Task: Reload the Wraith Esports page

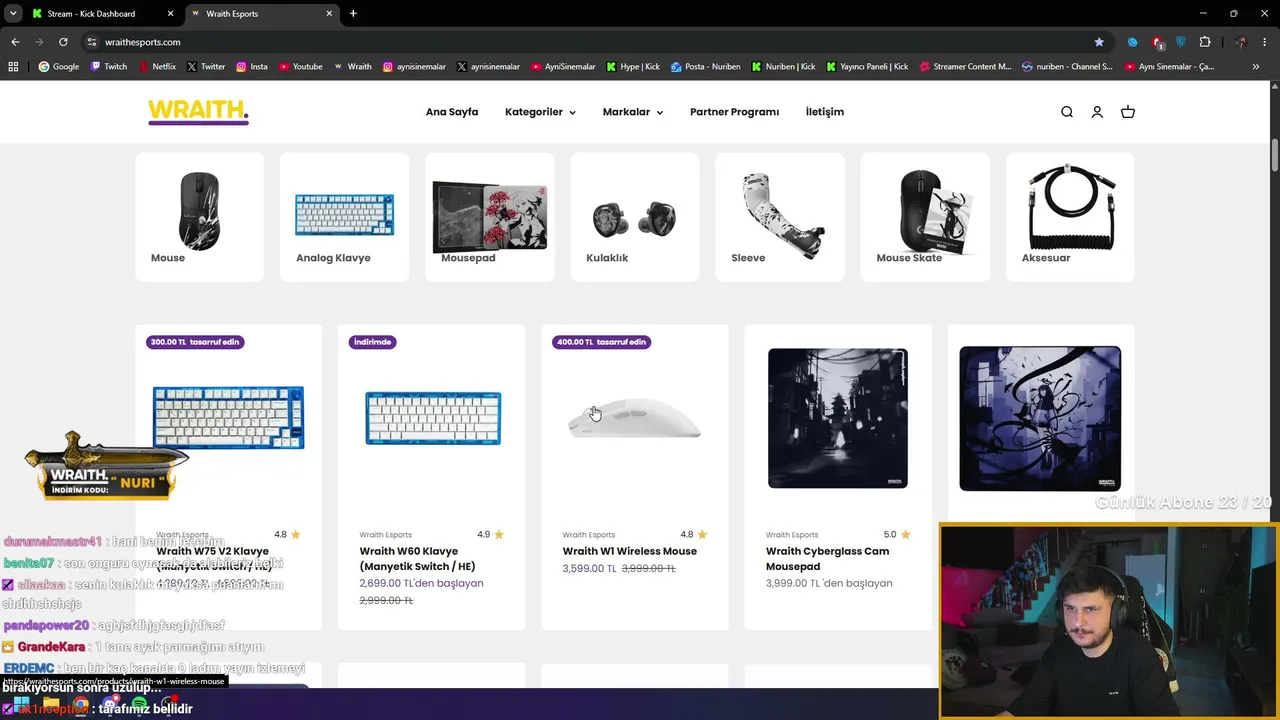Action: click(x=63, y=42)
